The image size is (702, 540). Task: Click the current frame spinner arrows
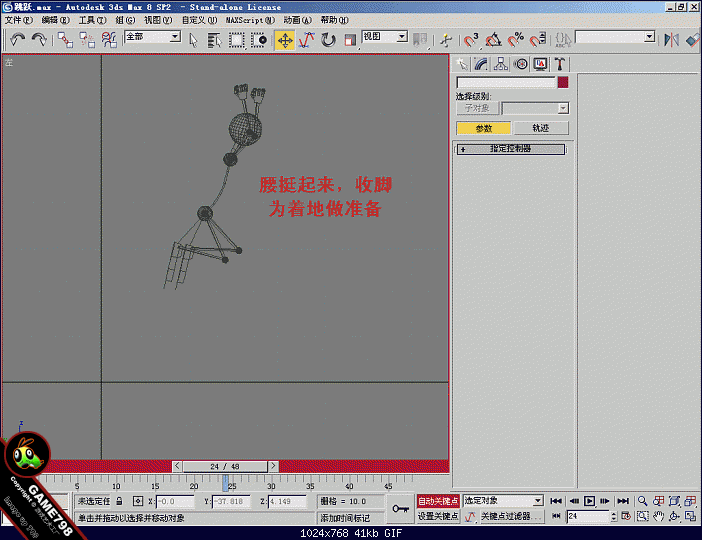(614, 516)
